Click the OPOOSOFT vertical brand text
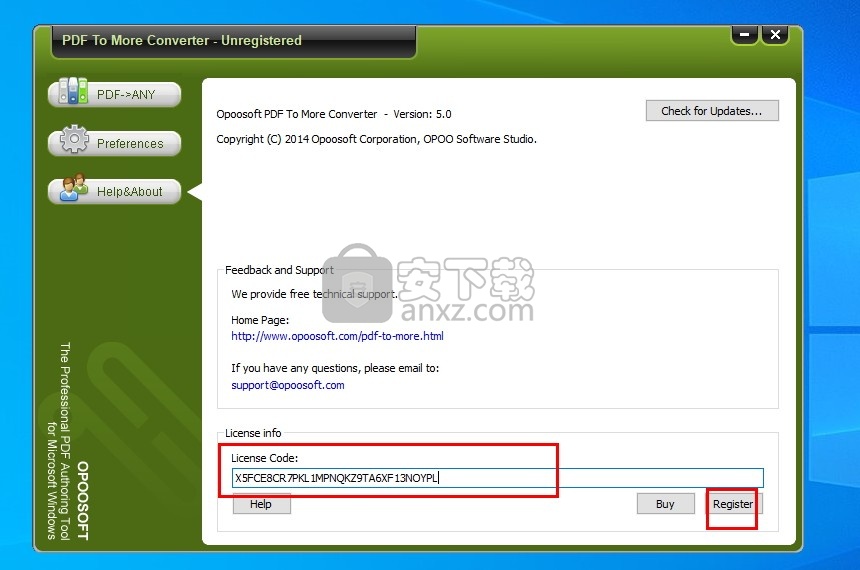This screenshot has height=570, width=860. (82, 500)
